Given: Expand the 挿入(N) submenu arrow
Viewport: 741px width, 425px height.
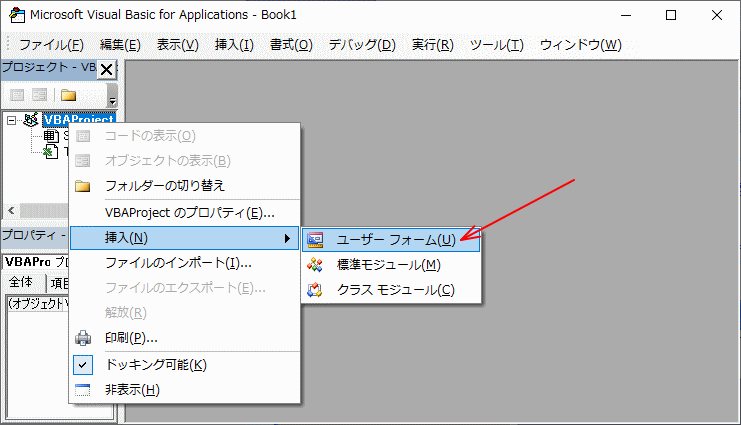Looking at the screenshot, I should pos(287,238).
